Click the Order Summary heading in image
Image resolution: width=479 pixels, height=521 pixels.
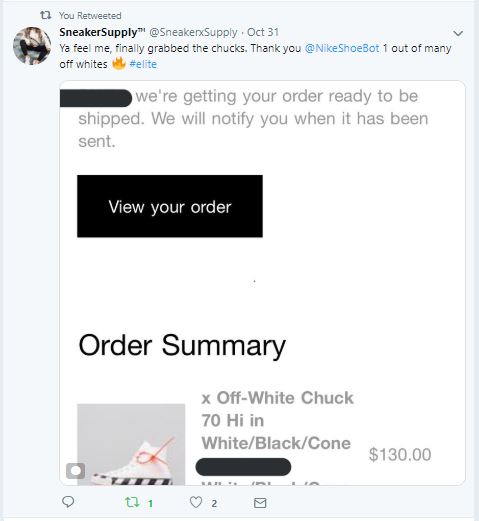click(x=182, y=346)
